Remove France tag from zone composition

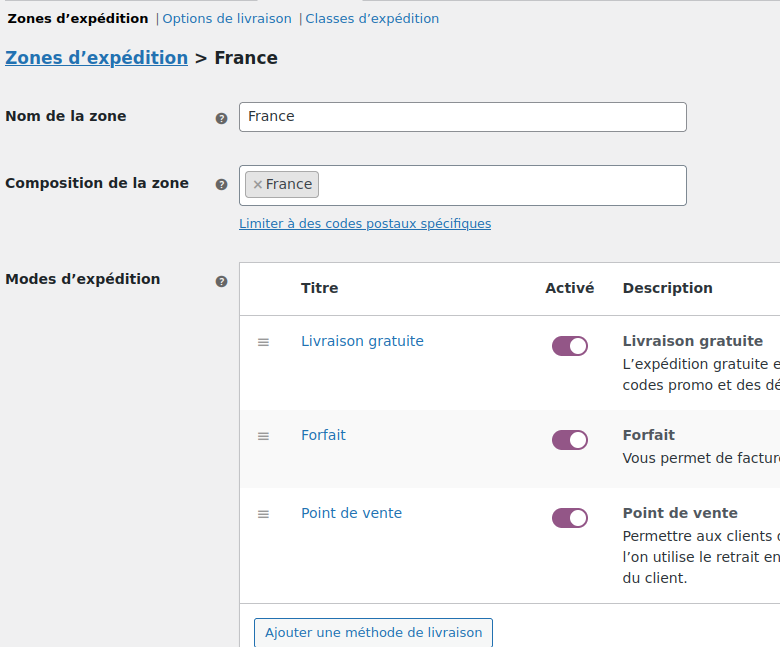[x=257, y=185]
